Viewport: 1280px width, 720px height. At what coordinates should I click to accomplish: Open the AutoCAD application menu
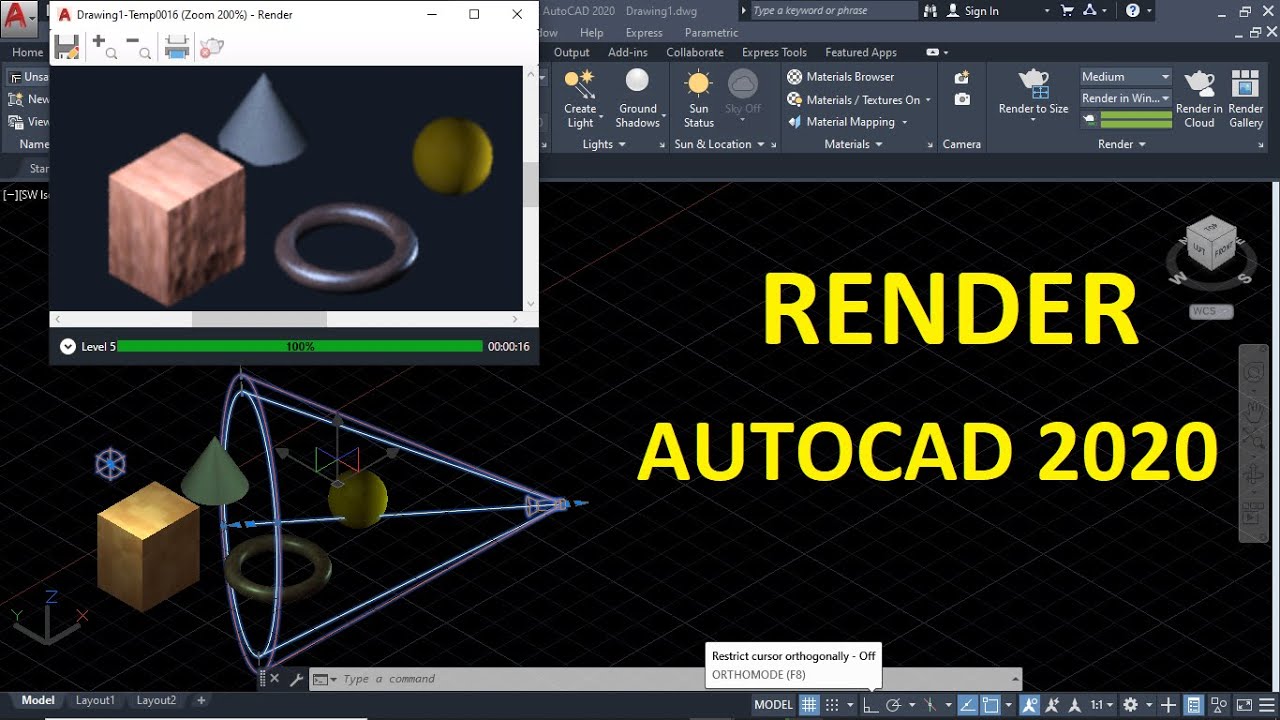[x=19, y=17]
